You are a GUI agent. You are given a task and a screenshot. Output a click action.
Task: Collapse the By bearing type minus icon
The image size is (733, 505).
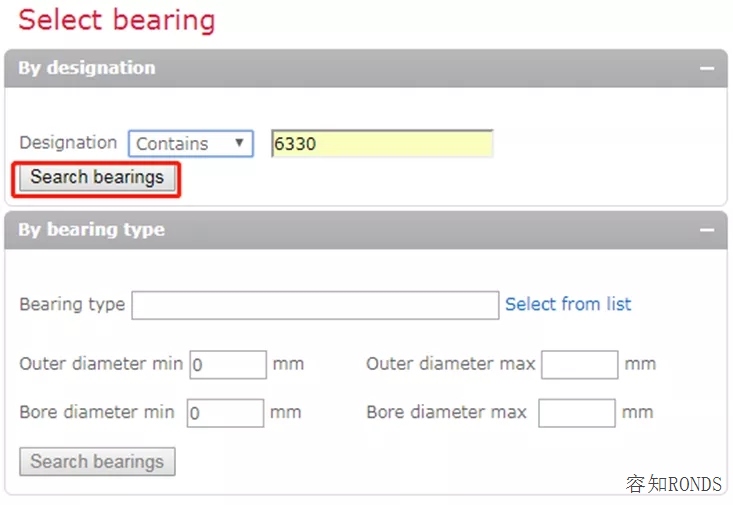(707, 230)
